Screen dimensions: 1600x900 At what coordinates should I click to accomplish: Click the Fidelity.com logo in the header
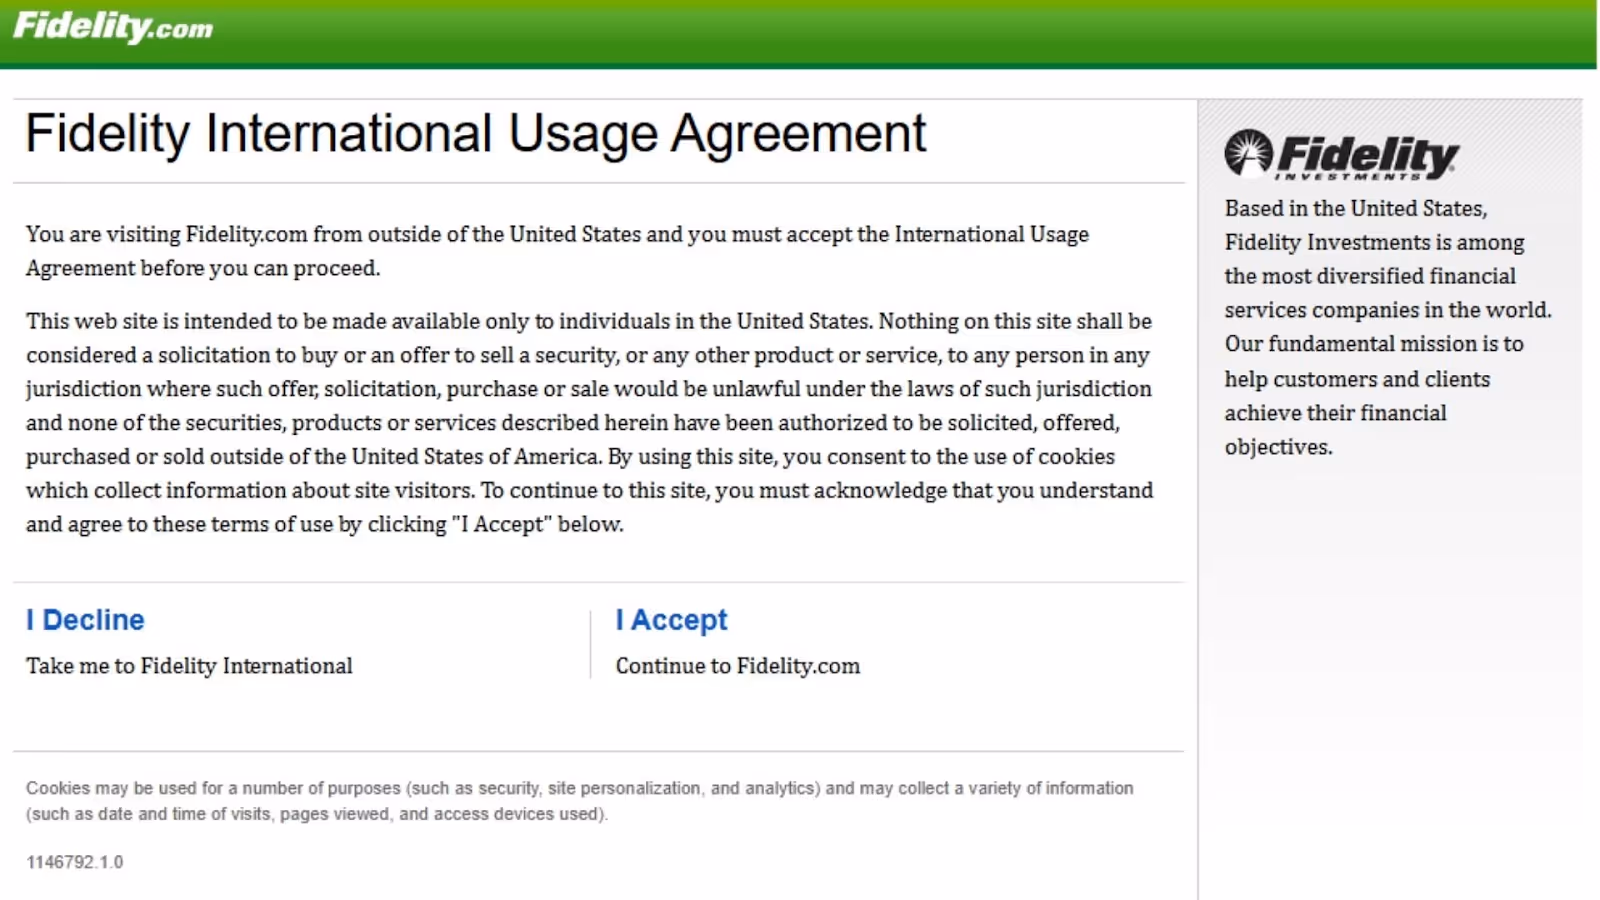point(113,27)
